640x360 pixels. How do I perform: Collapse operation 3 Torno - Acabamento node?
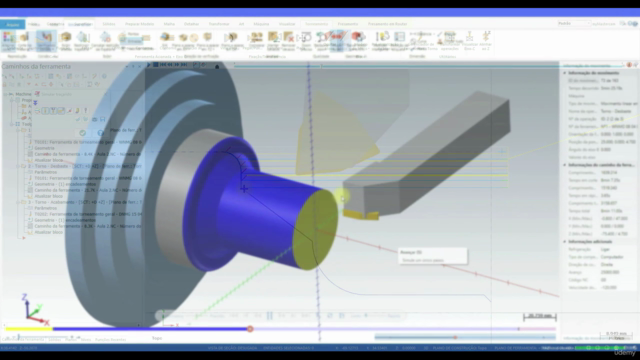pos(18,202)
